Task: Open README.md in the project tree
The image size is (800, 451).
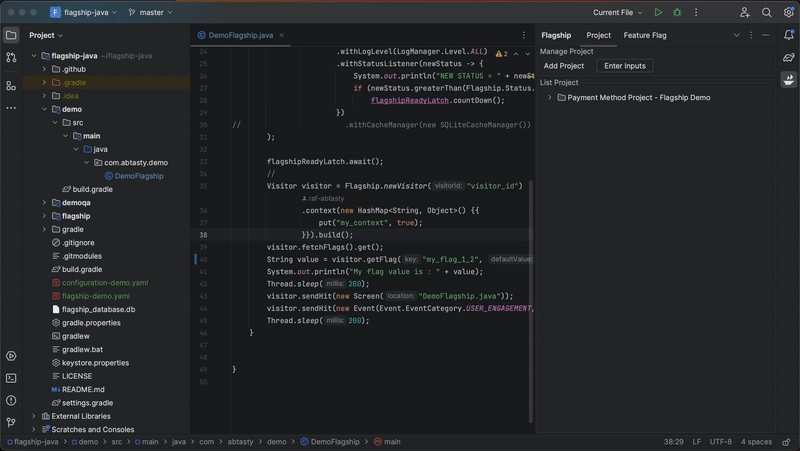Action: [83, 389]
